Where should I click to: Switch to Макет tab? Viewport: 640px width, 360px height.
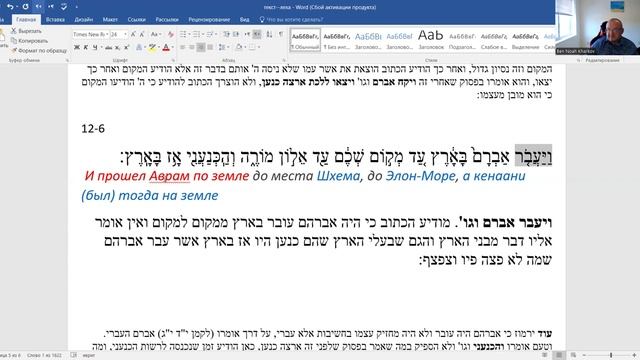click(x=110, y=19)
